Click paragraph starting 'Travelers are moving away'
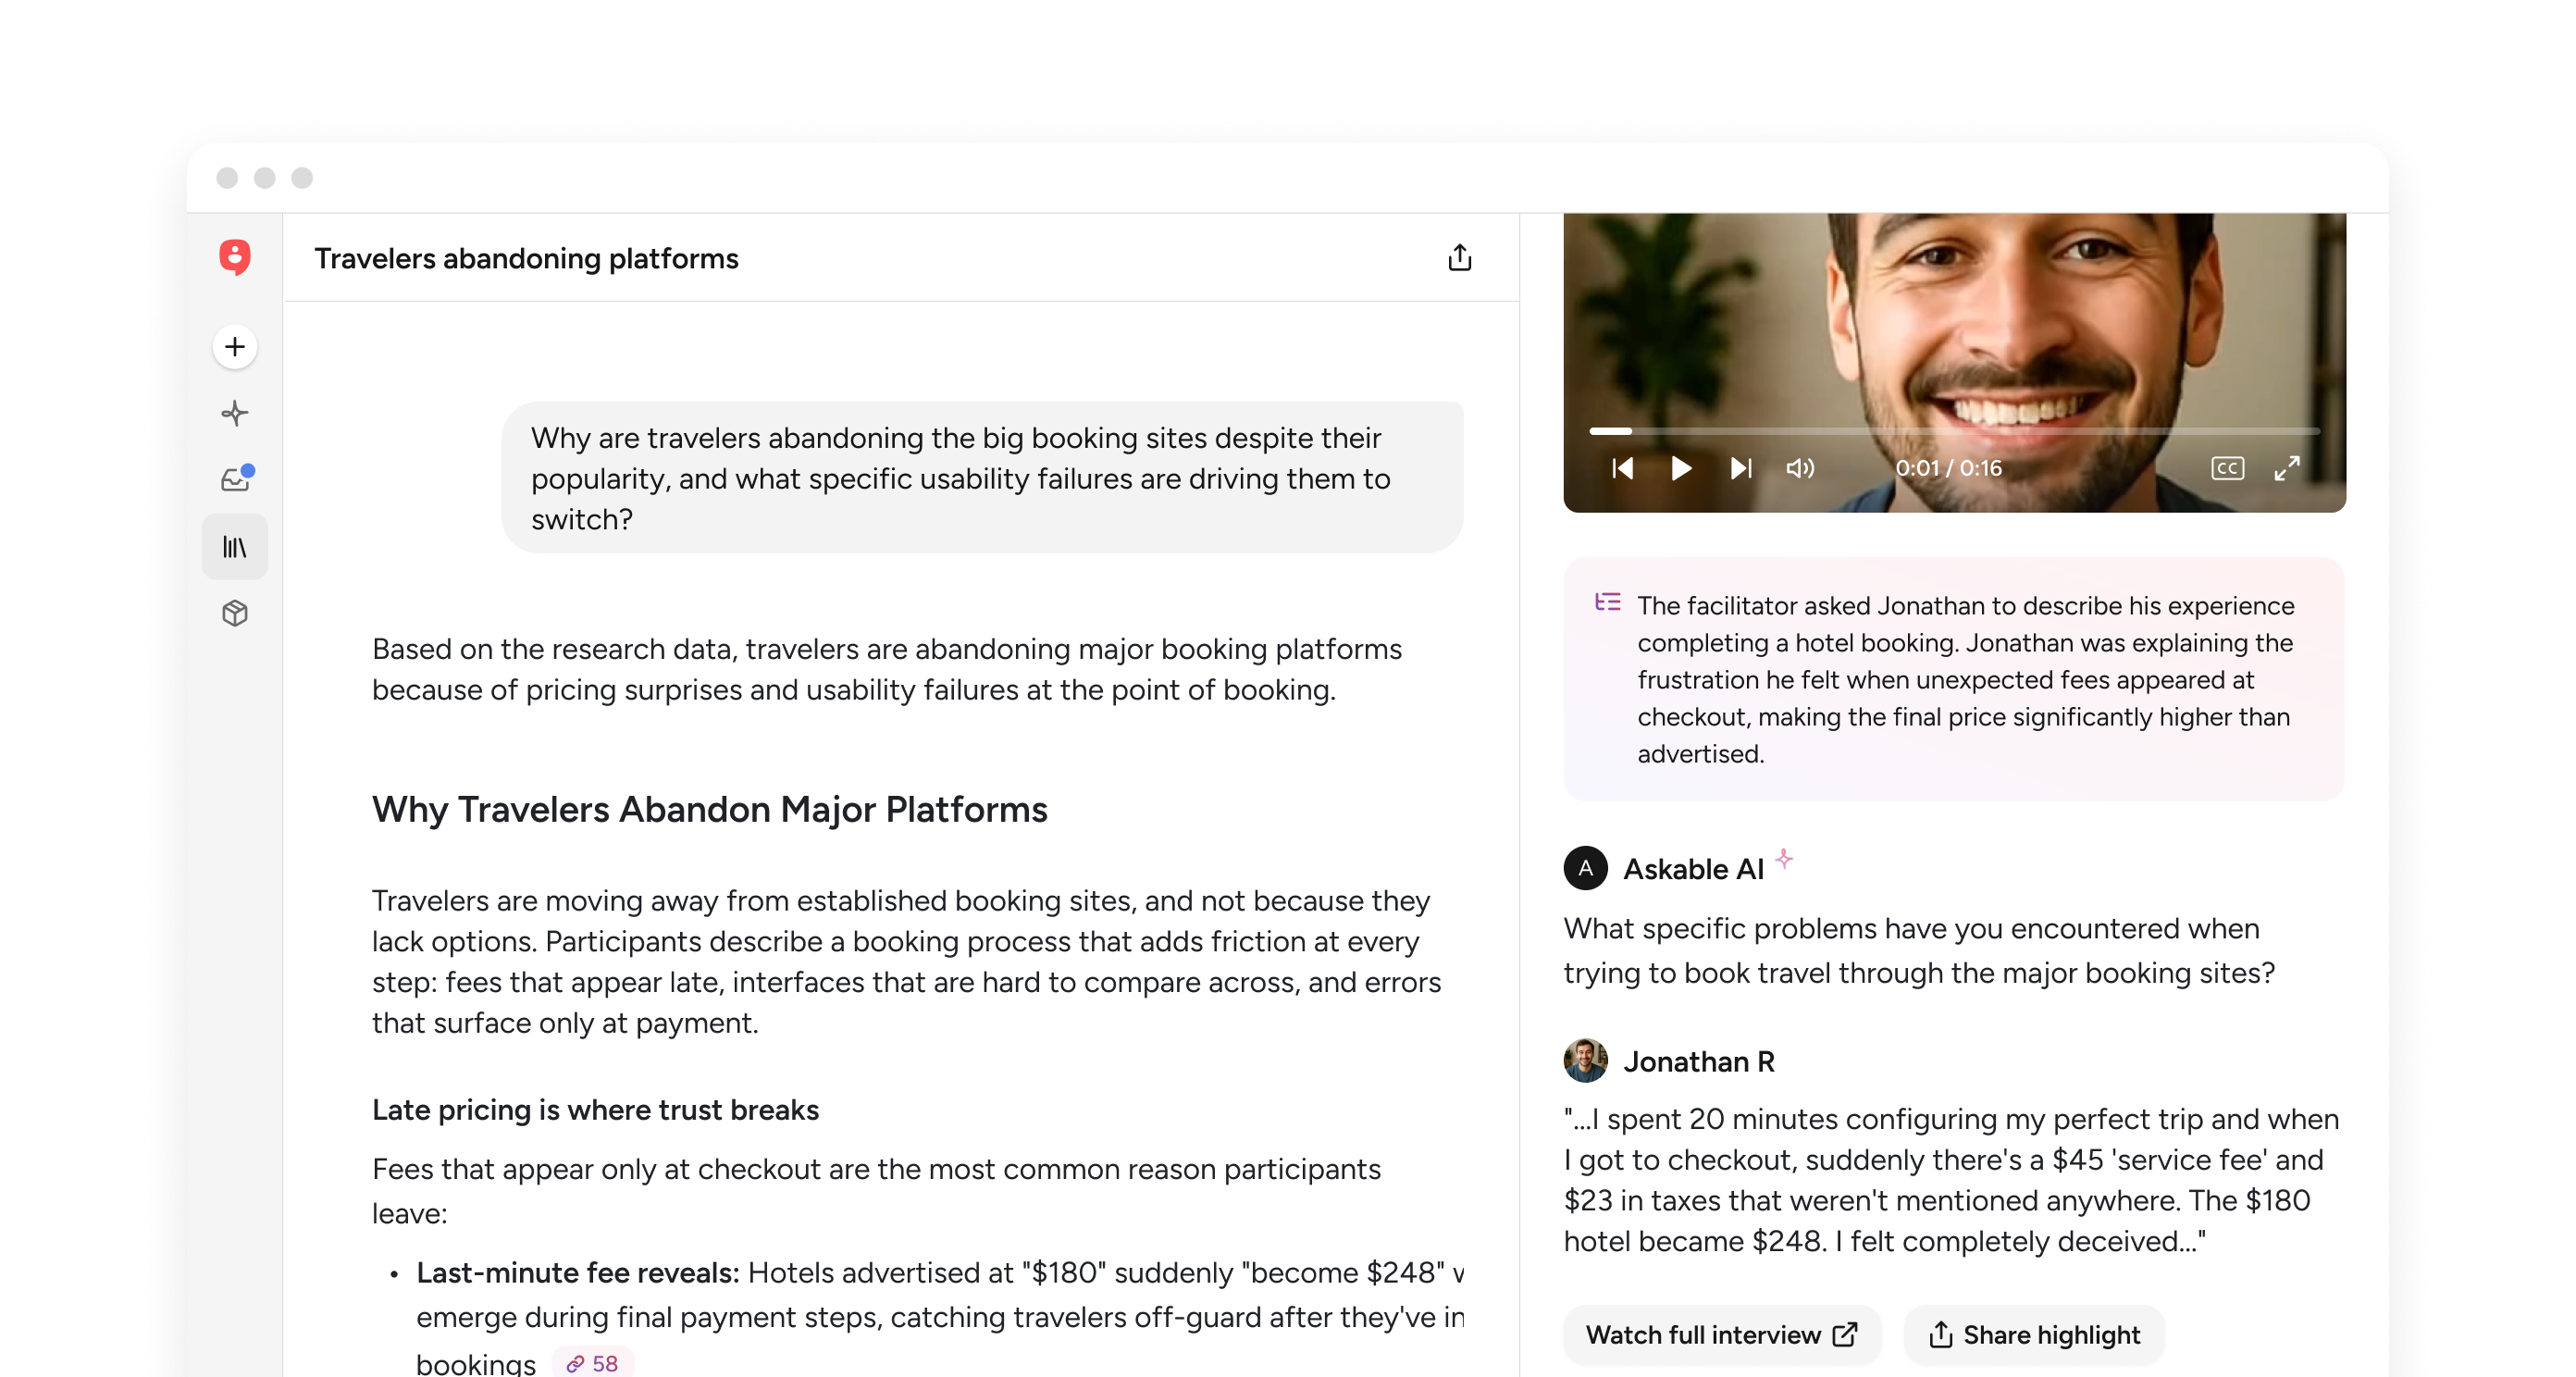 coord(906,961)
